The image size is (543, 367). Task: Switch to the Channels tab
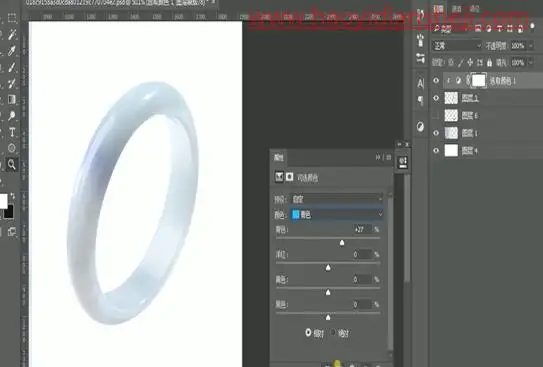click(x=456, y=9)
